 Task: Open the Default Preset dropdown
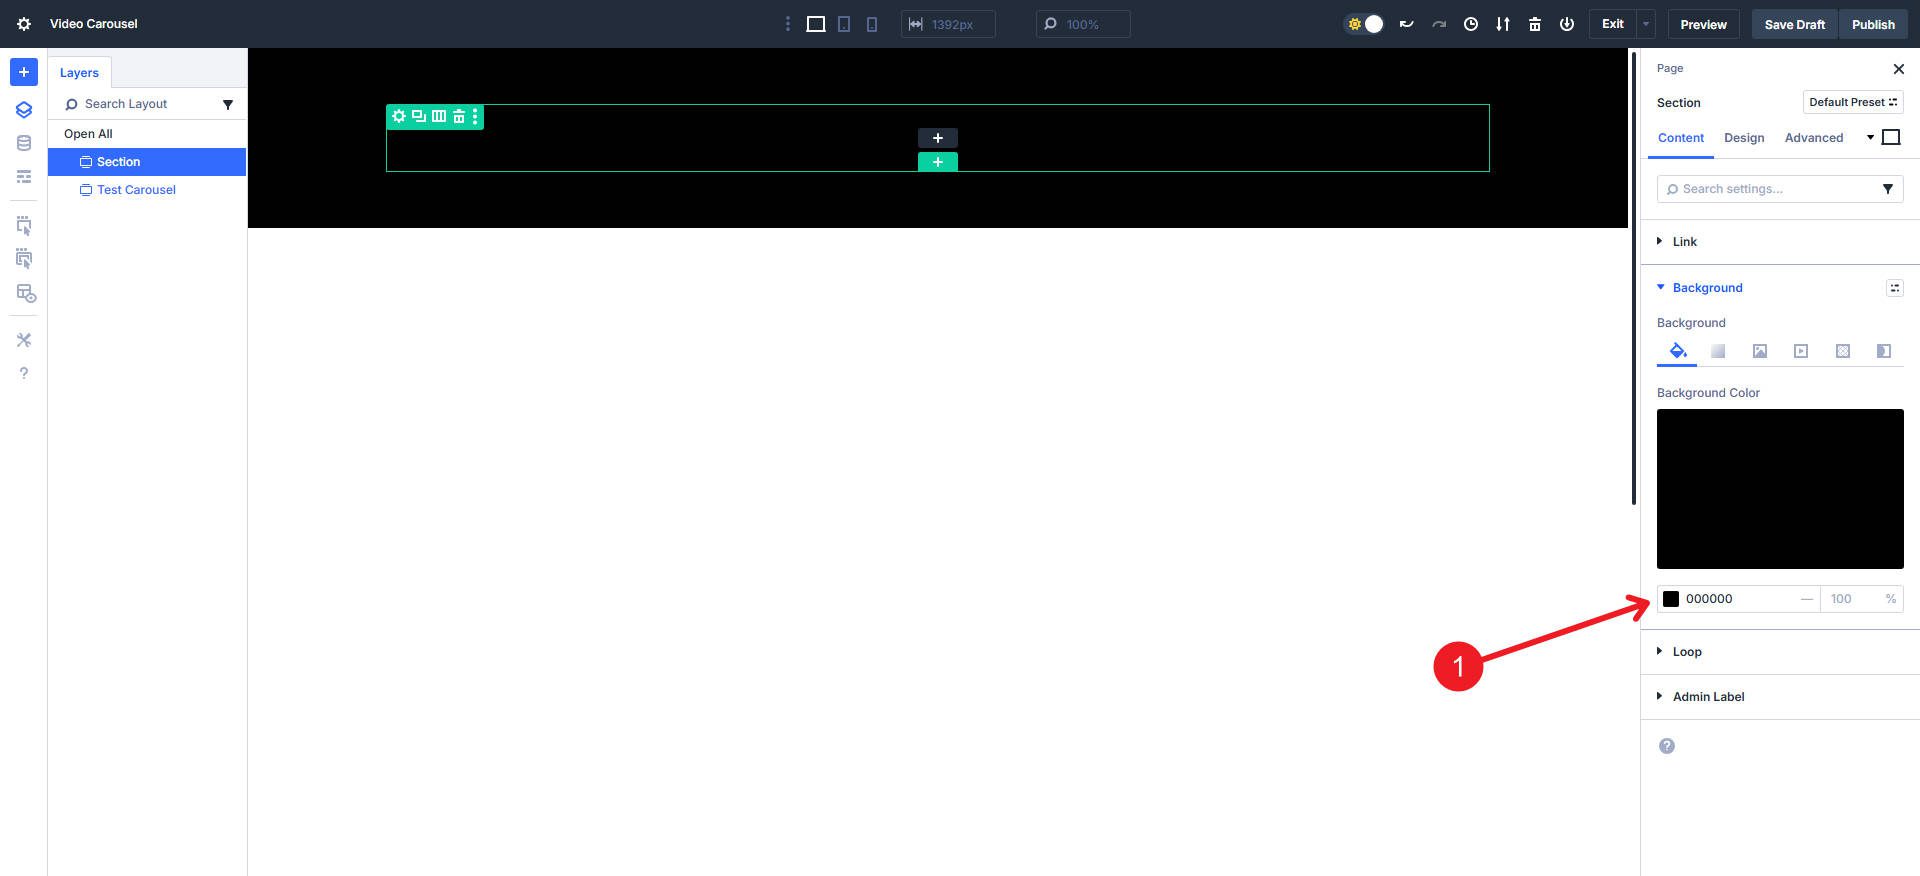(x=1852, y=102)
